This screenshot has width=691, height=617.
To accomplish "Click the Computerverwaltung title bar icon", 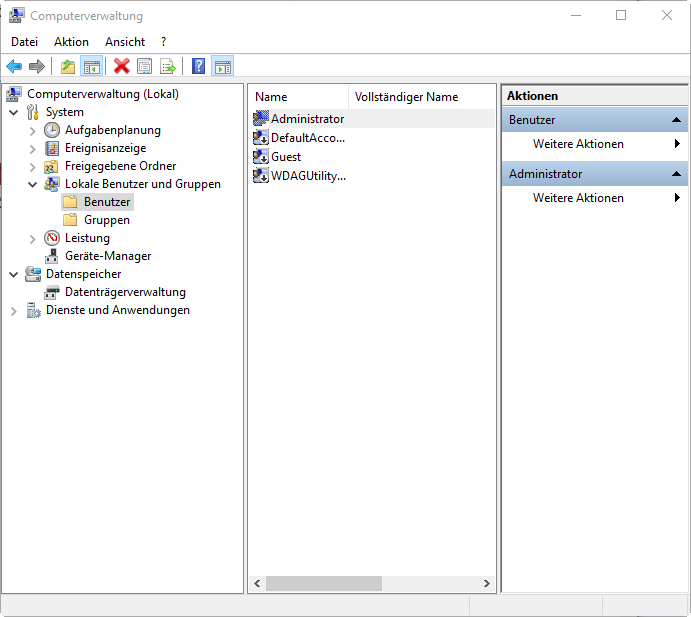I will [16, 15].
